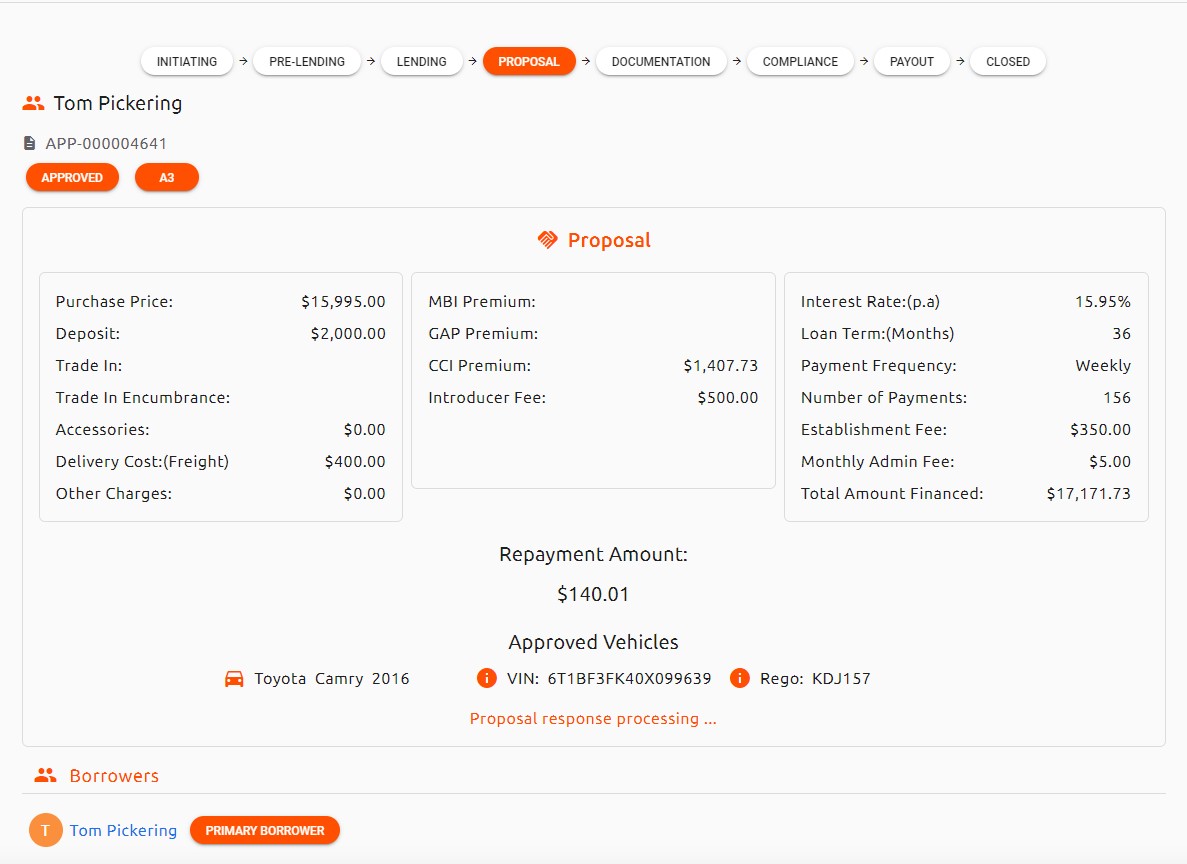Screen dimensions: 1187x864
Task: Open the info icon next to VIN number
Action: [486, 678]
